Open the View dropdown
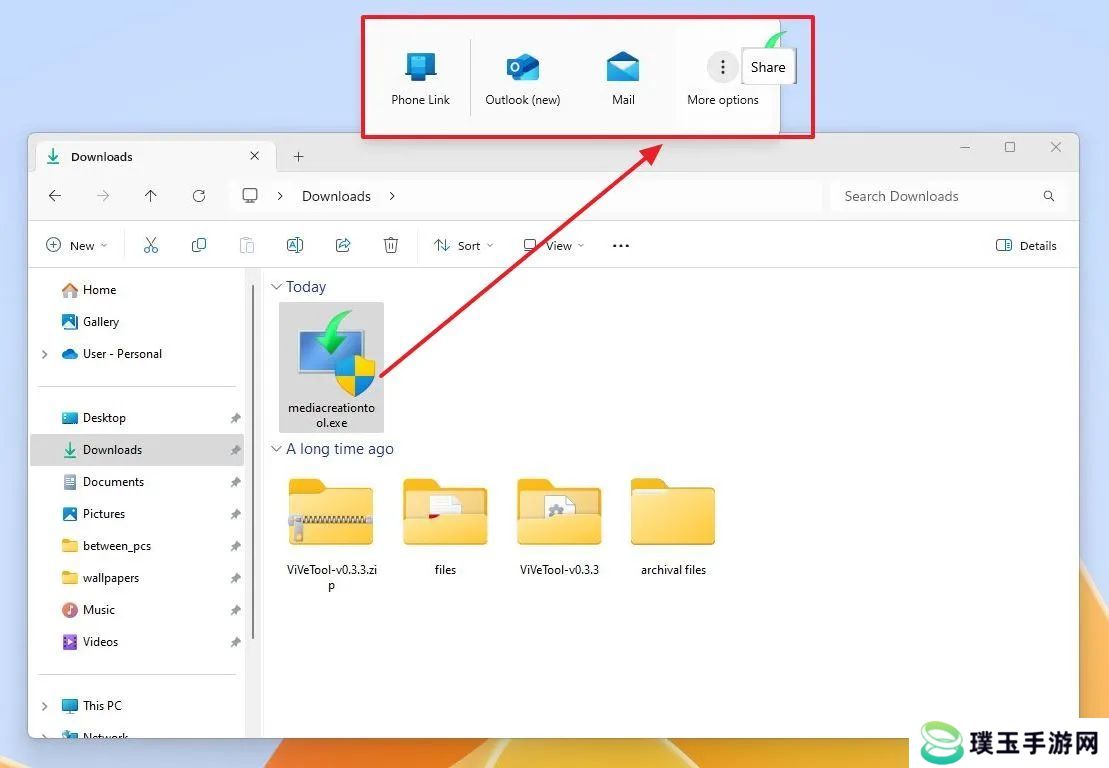The image size is (1109, 768). pos(554,245)
